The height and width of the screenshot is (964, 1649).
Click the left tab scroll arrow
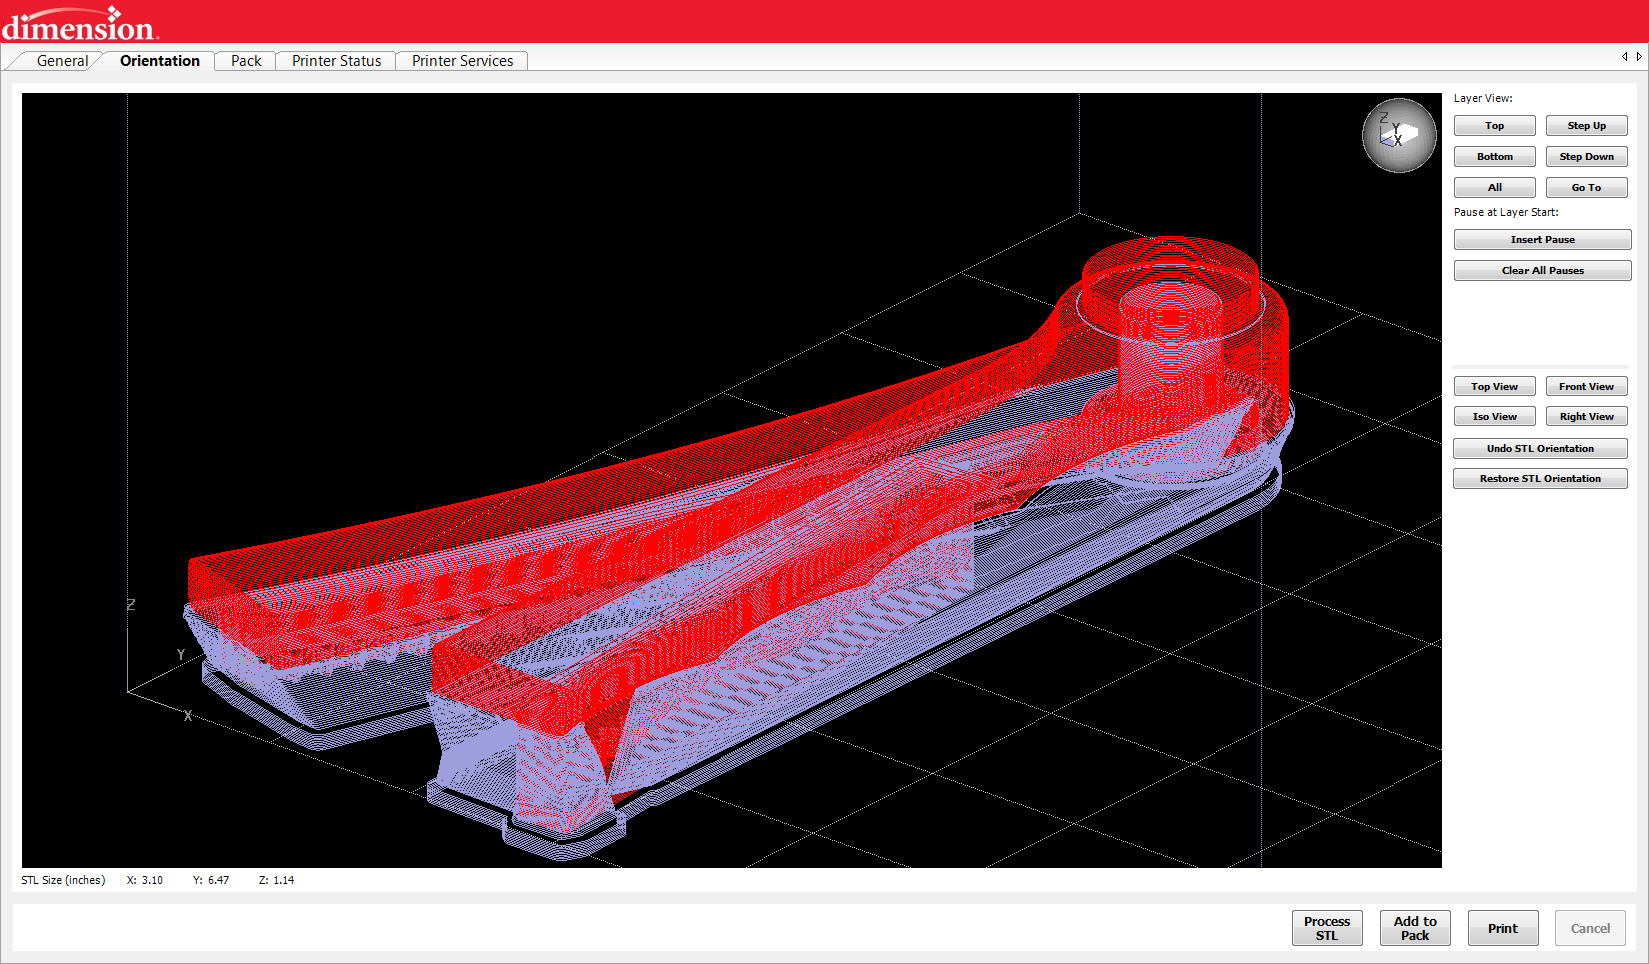tap(1625, 57)
